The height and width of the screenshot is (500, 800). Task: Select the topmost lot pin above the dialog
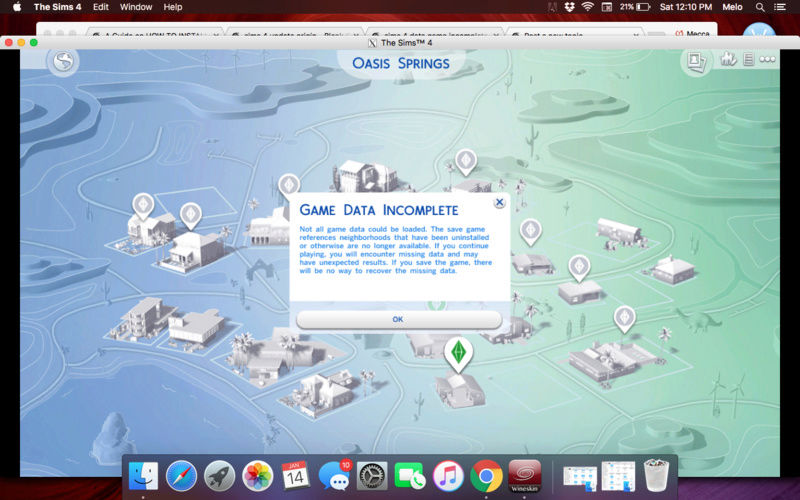(466, 162)
